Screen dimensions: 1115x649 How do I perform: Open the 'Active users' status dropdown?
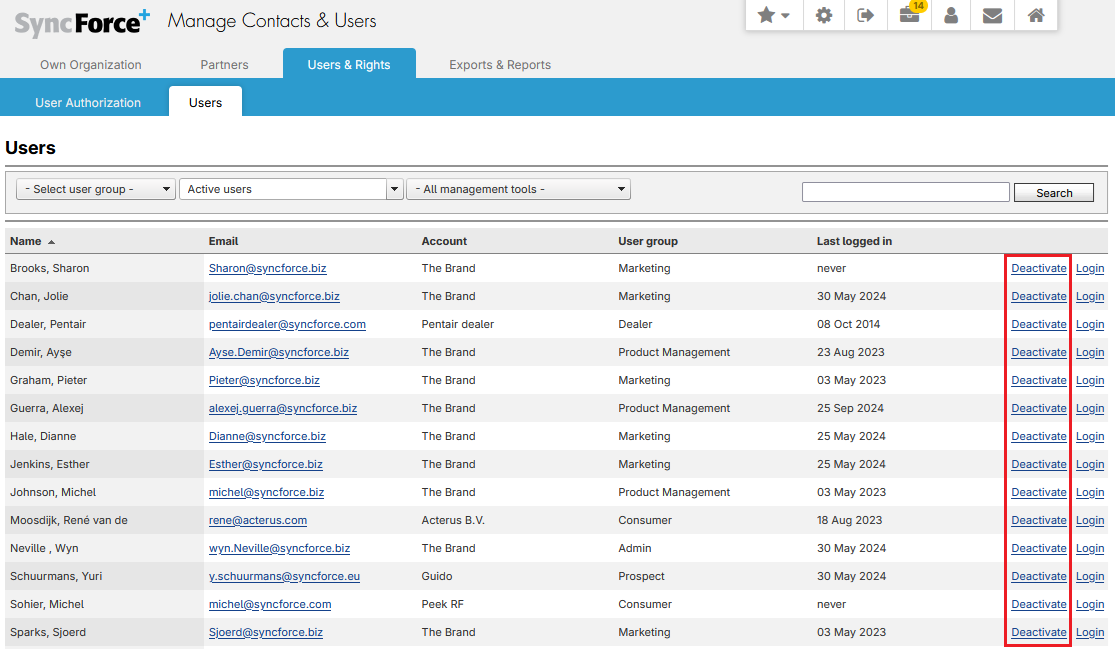290,189
